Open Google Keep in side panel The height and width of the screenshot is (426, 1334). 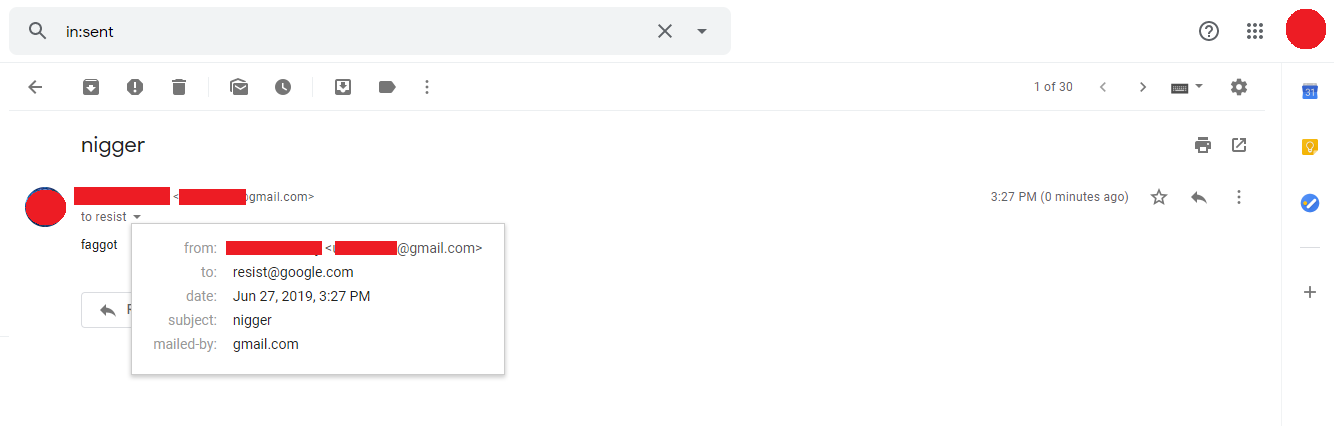[1309, 147]
